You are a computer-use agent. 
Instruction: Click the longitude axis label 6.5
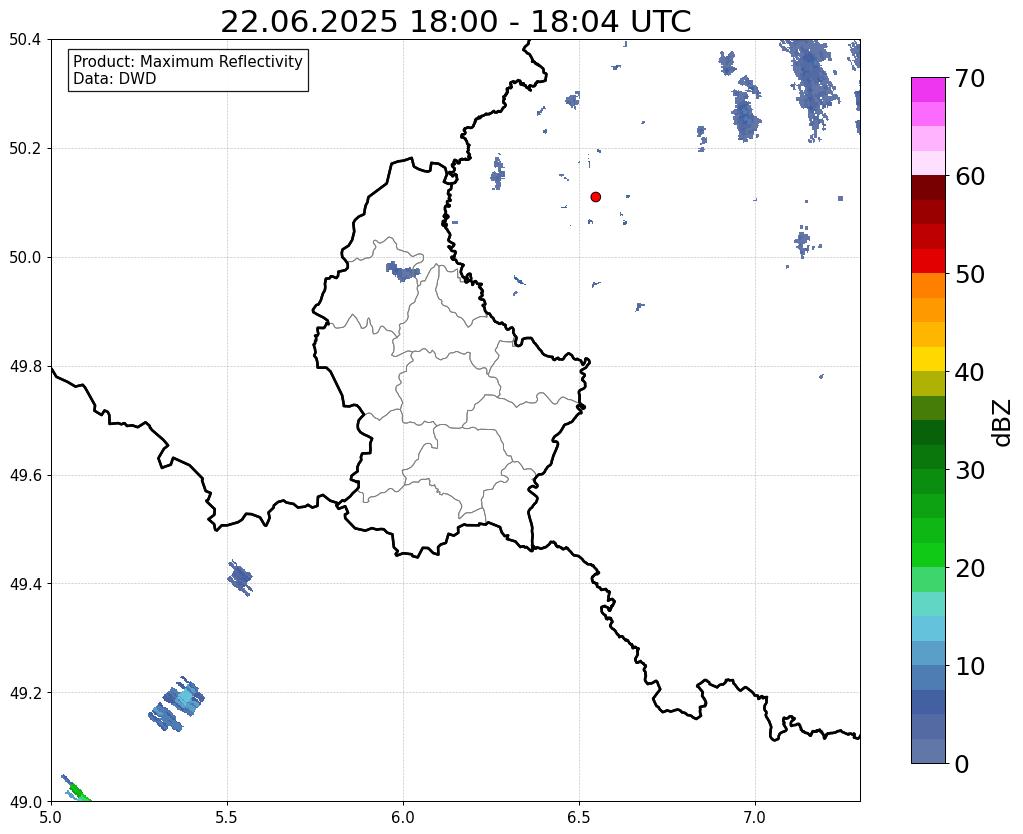tap(579, 817)
